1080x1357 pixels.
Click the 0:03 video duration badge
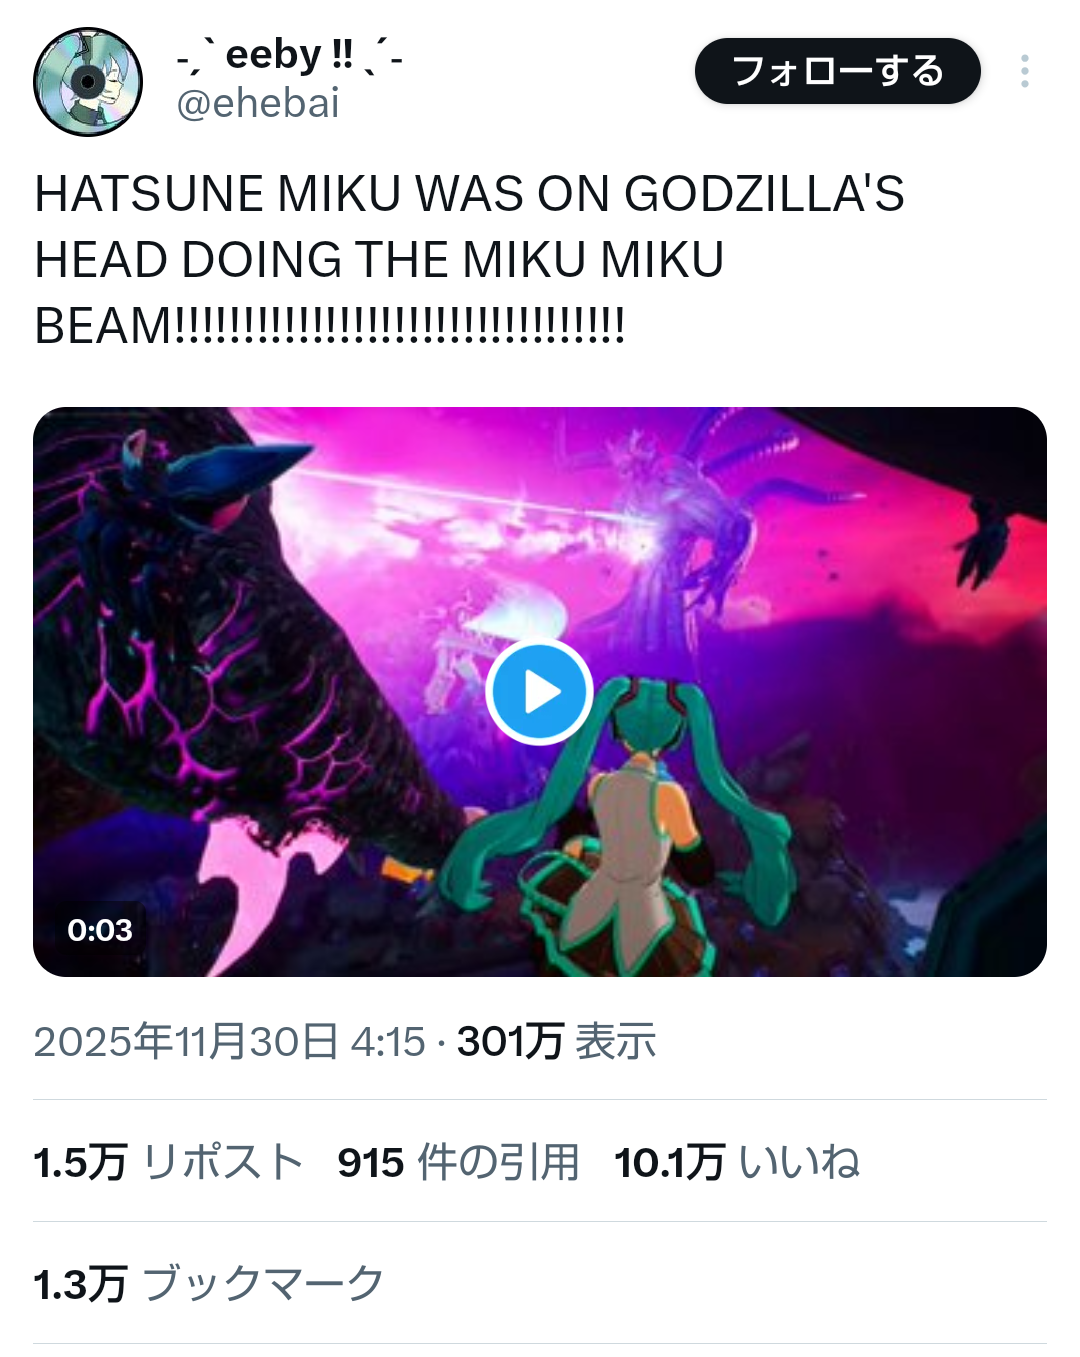click(x=99, y=930)
